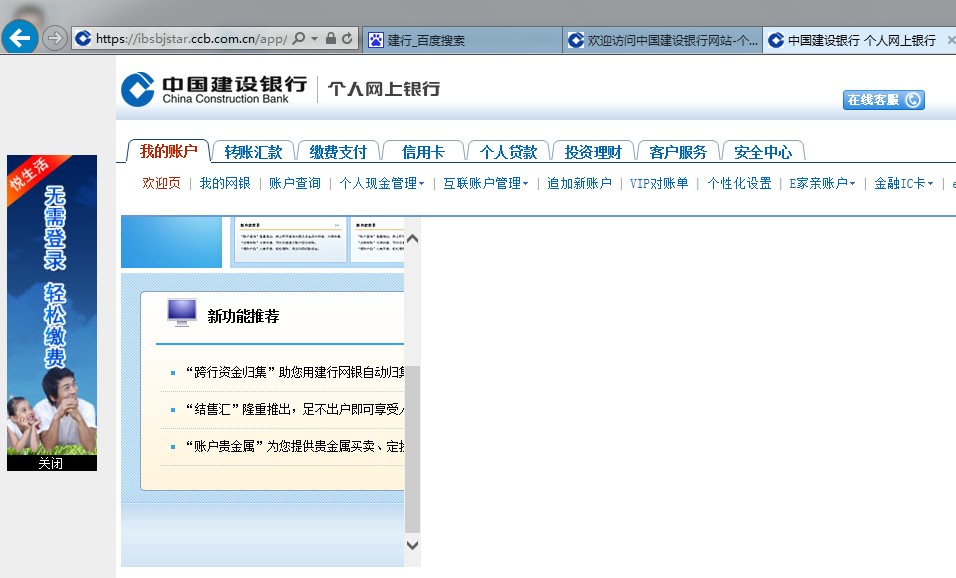Click the 新功能推荐 heading text
The width and height of the screenshot is (956, 578).
[243, 316]
